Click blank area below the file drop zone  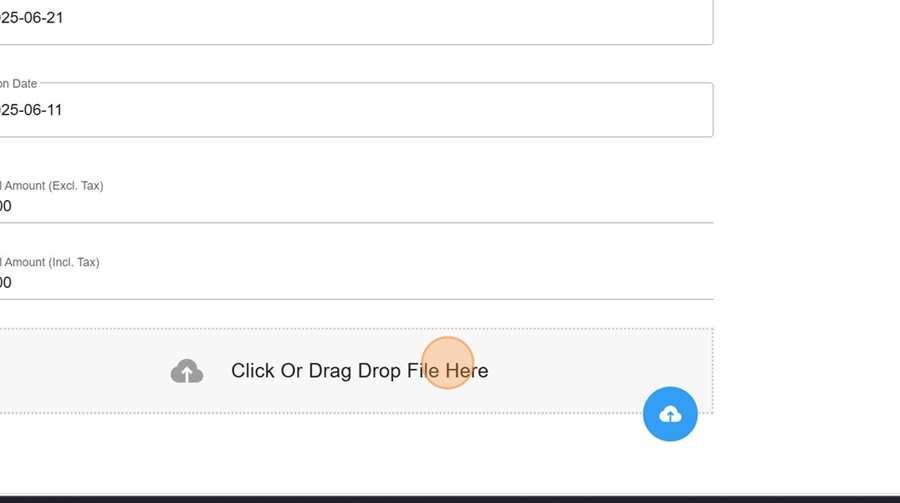(344, 454)
